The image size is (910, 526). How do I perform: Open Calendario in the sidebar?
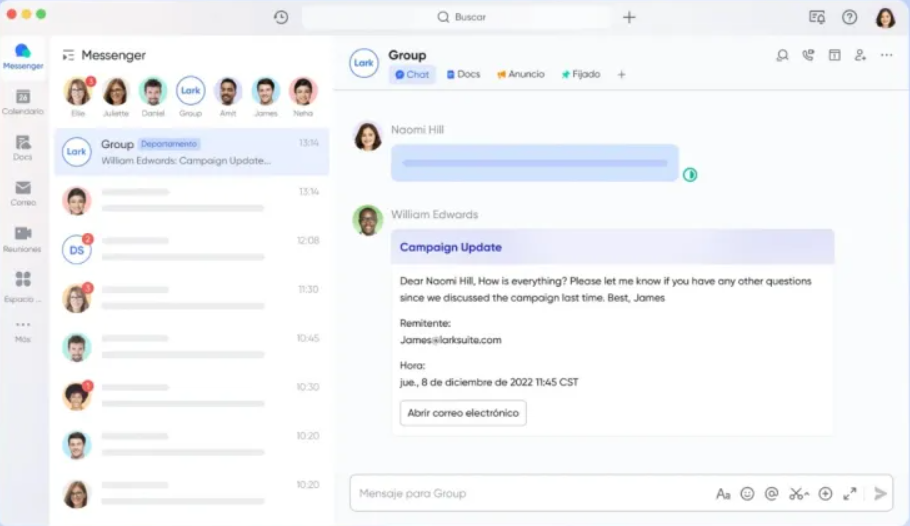pyautogui.click(x=23, y=102)
